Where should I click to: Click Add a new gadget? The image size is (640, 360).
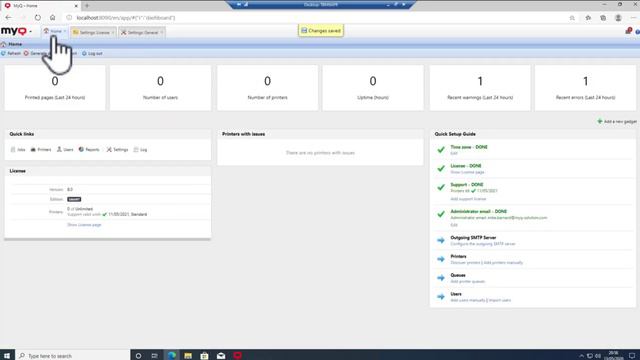click(617, 122)
